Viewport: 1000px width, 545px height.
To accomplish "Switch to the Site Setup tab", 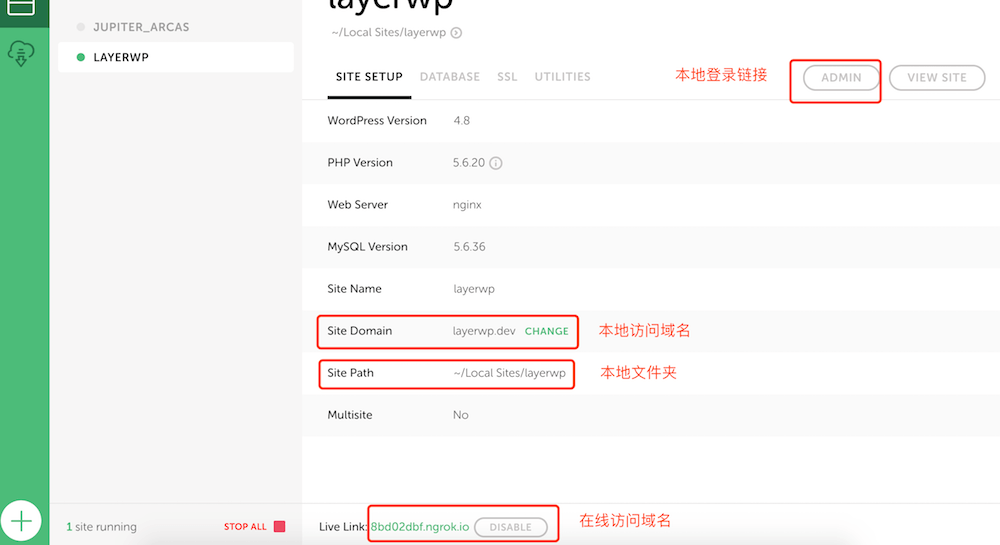I will [x=369, y=77].
